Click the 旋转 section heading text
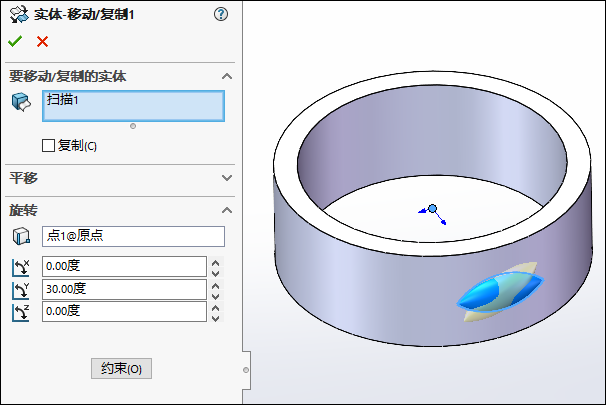The width and height of the screenshot is (606, 405). (24, 210)
